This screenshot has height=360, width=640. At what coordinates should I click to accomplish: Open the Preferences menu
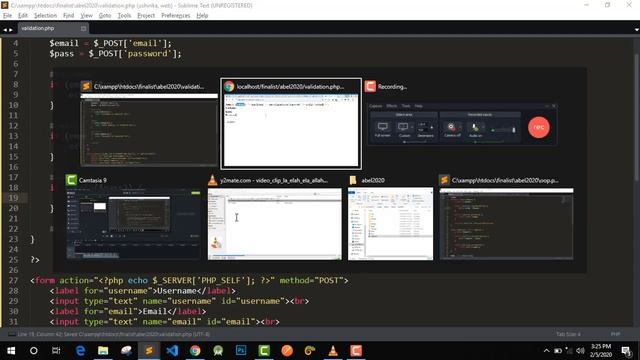click(x=176, y=16)
